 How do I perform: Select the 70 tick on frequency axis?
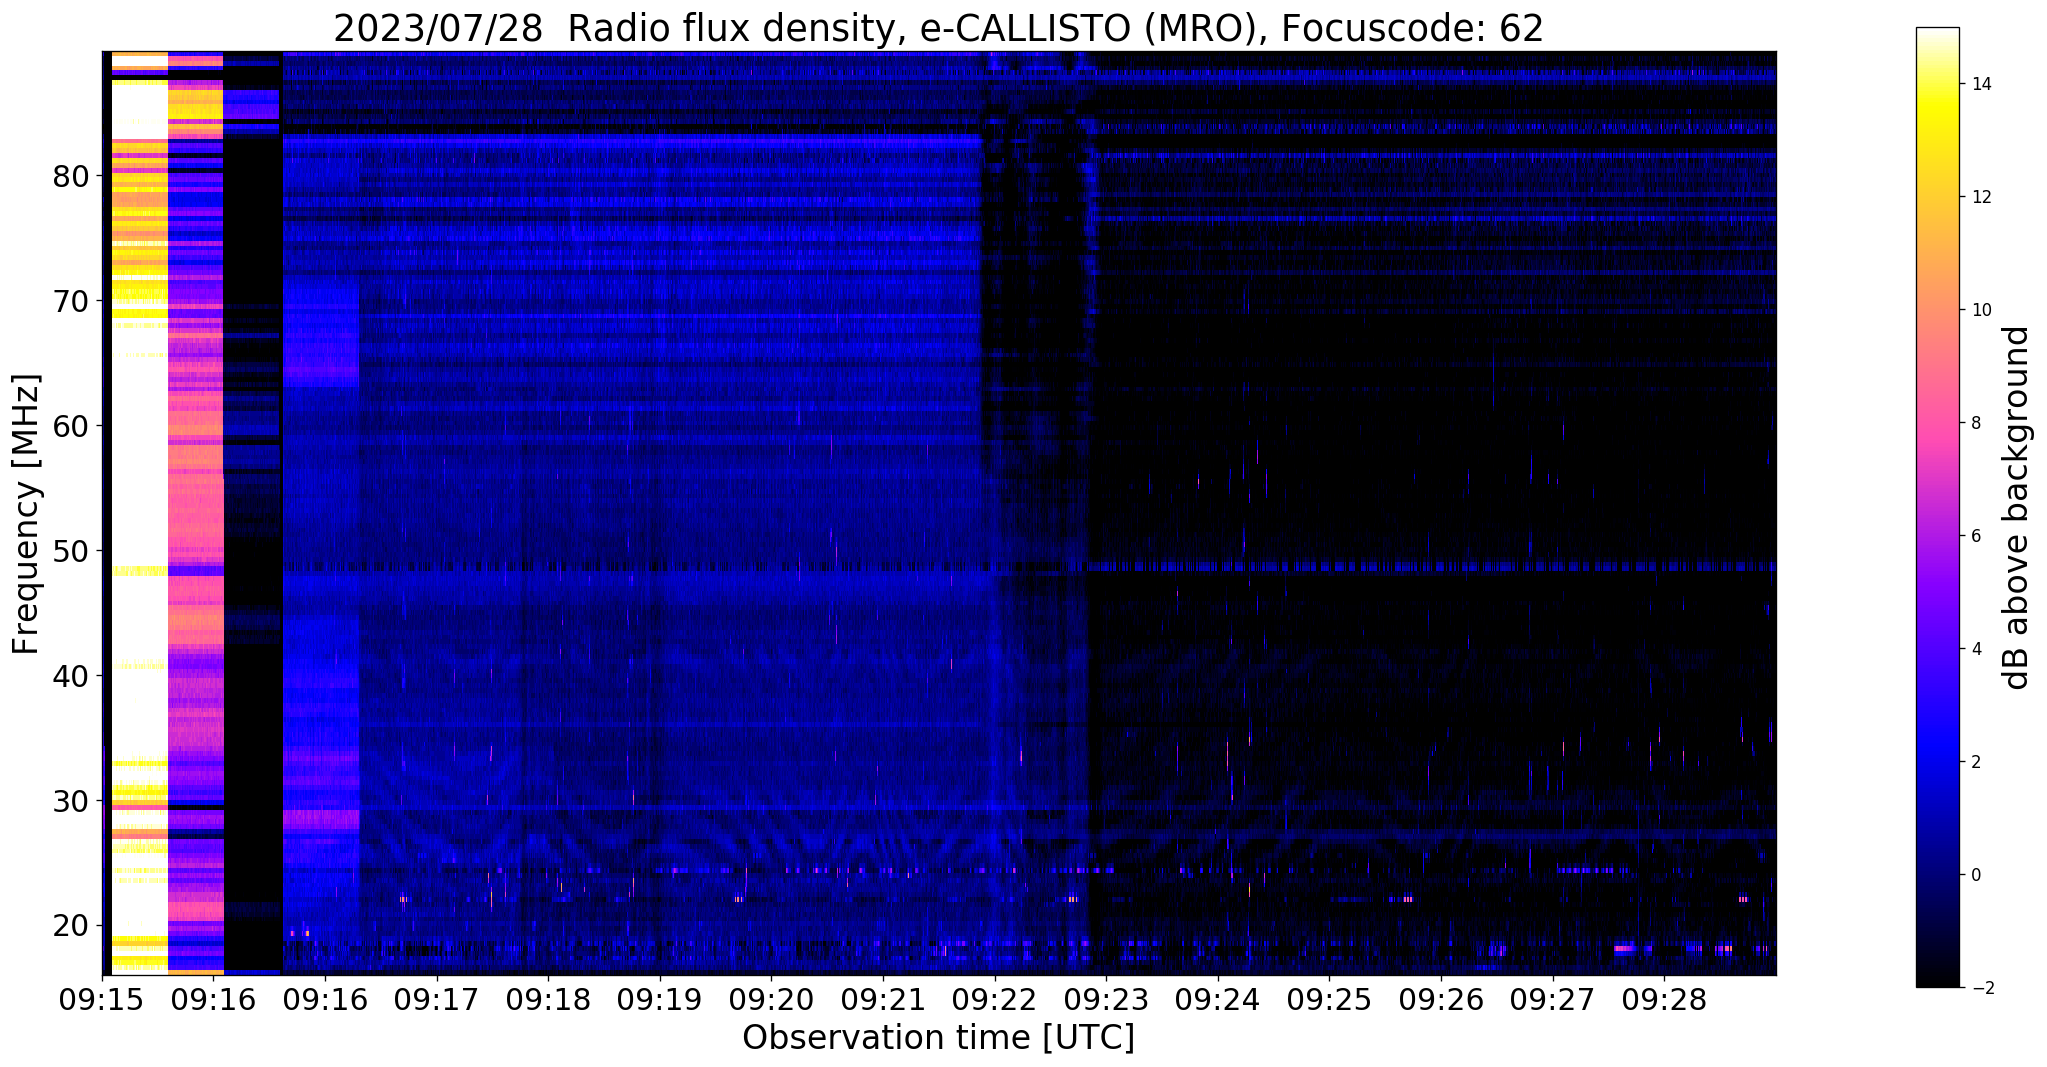(70, 301)
